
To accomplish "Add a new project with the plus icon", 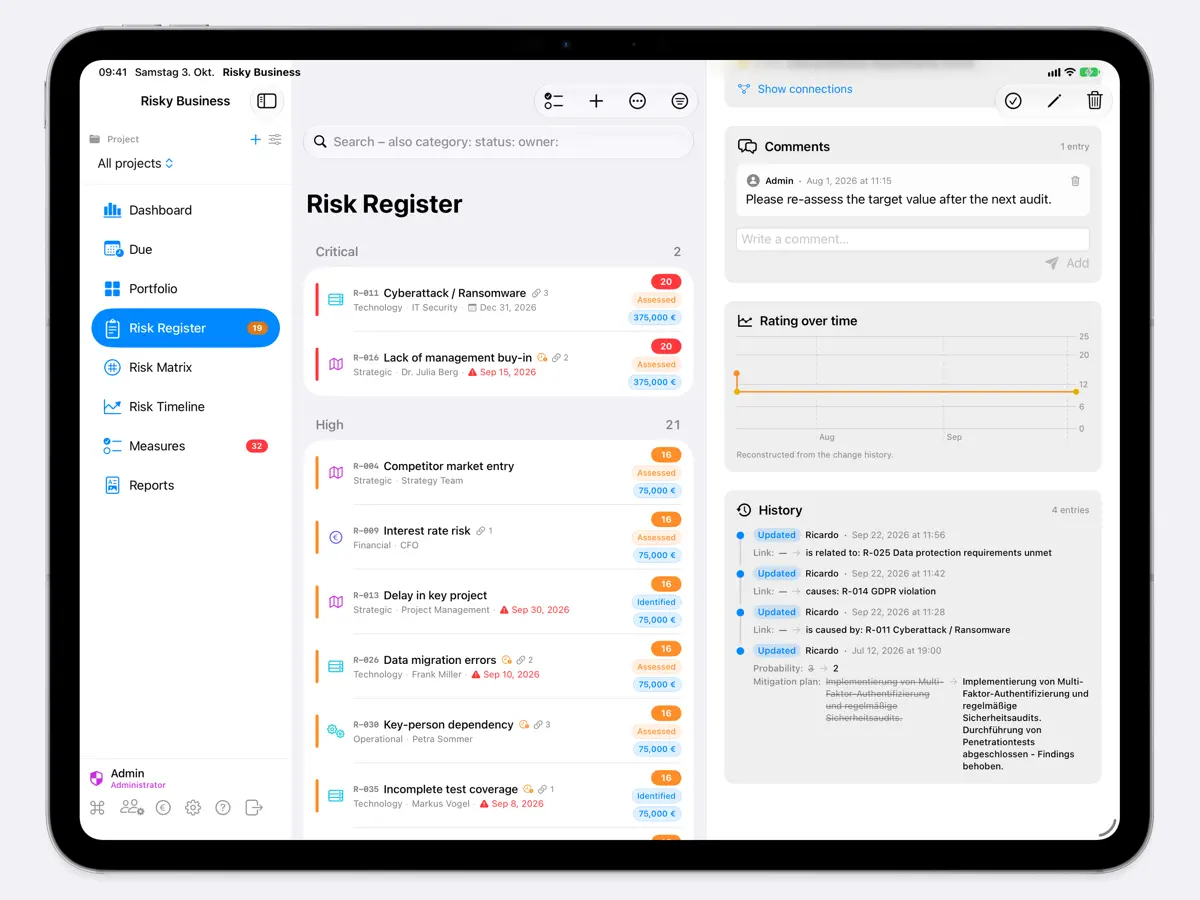I will point(255,140).
